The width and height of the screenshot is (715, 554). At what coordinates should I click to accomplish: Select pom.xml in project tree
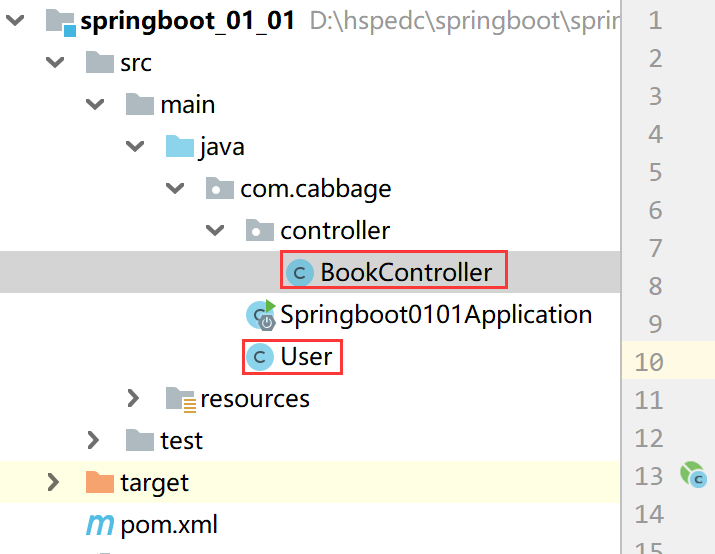168,525
